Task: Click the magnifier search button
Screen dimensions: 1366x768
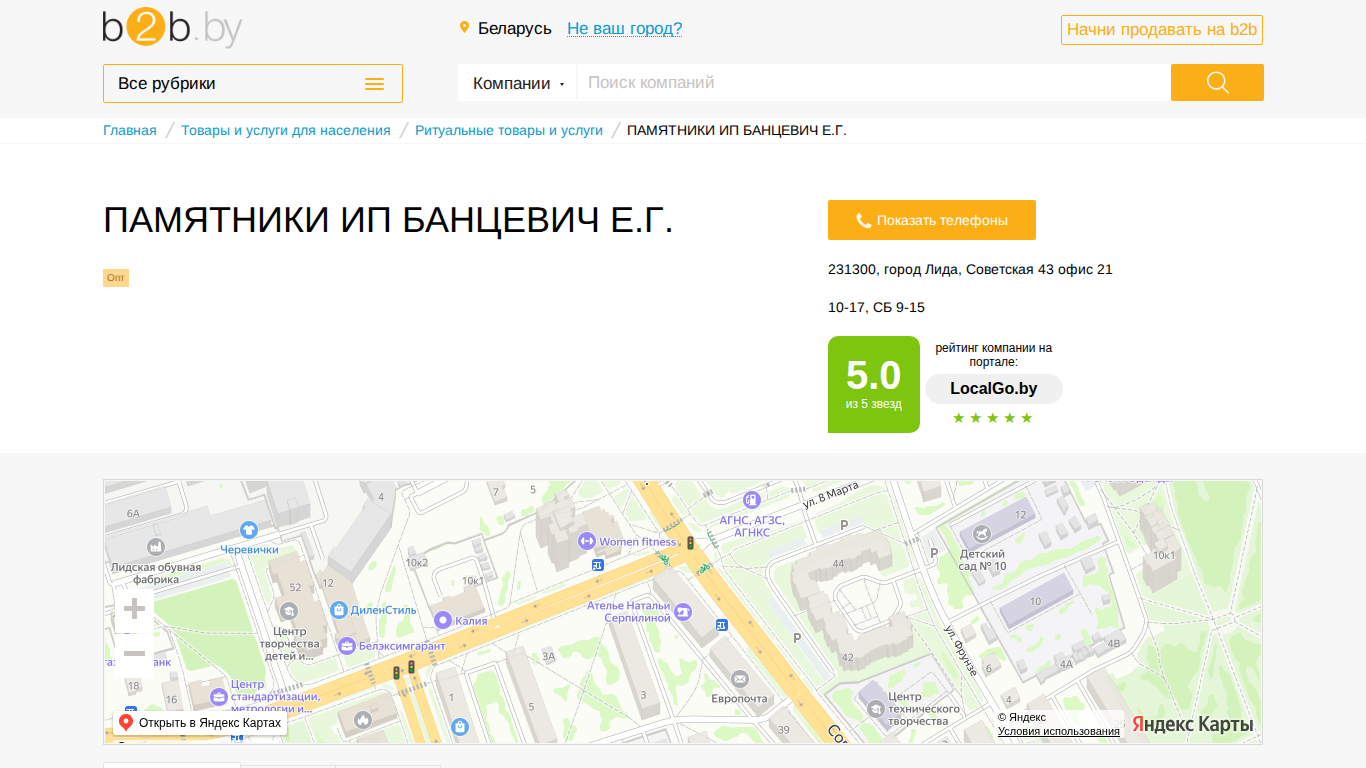Action: click(x=1217, y=83)
